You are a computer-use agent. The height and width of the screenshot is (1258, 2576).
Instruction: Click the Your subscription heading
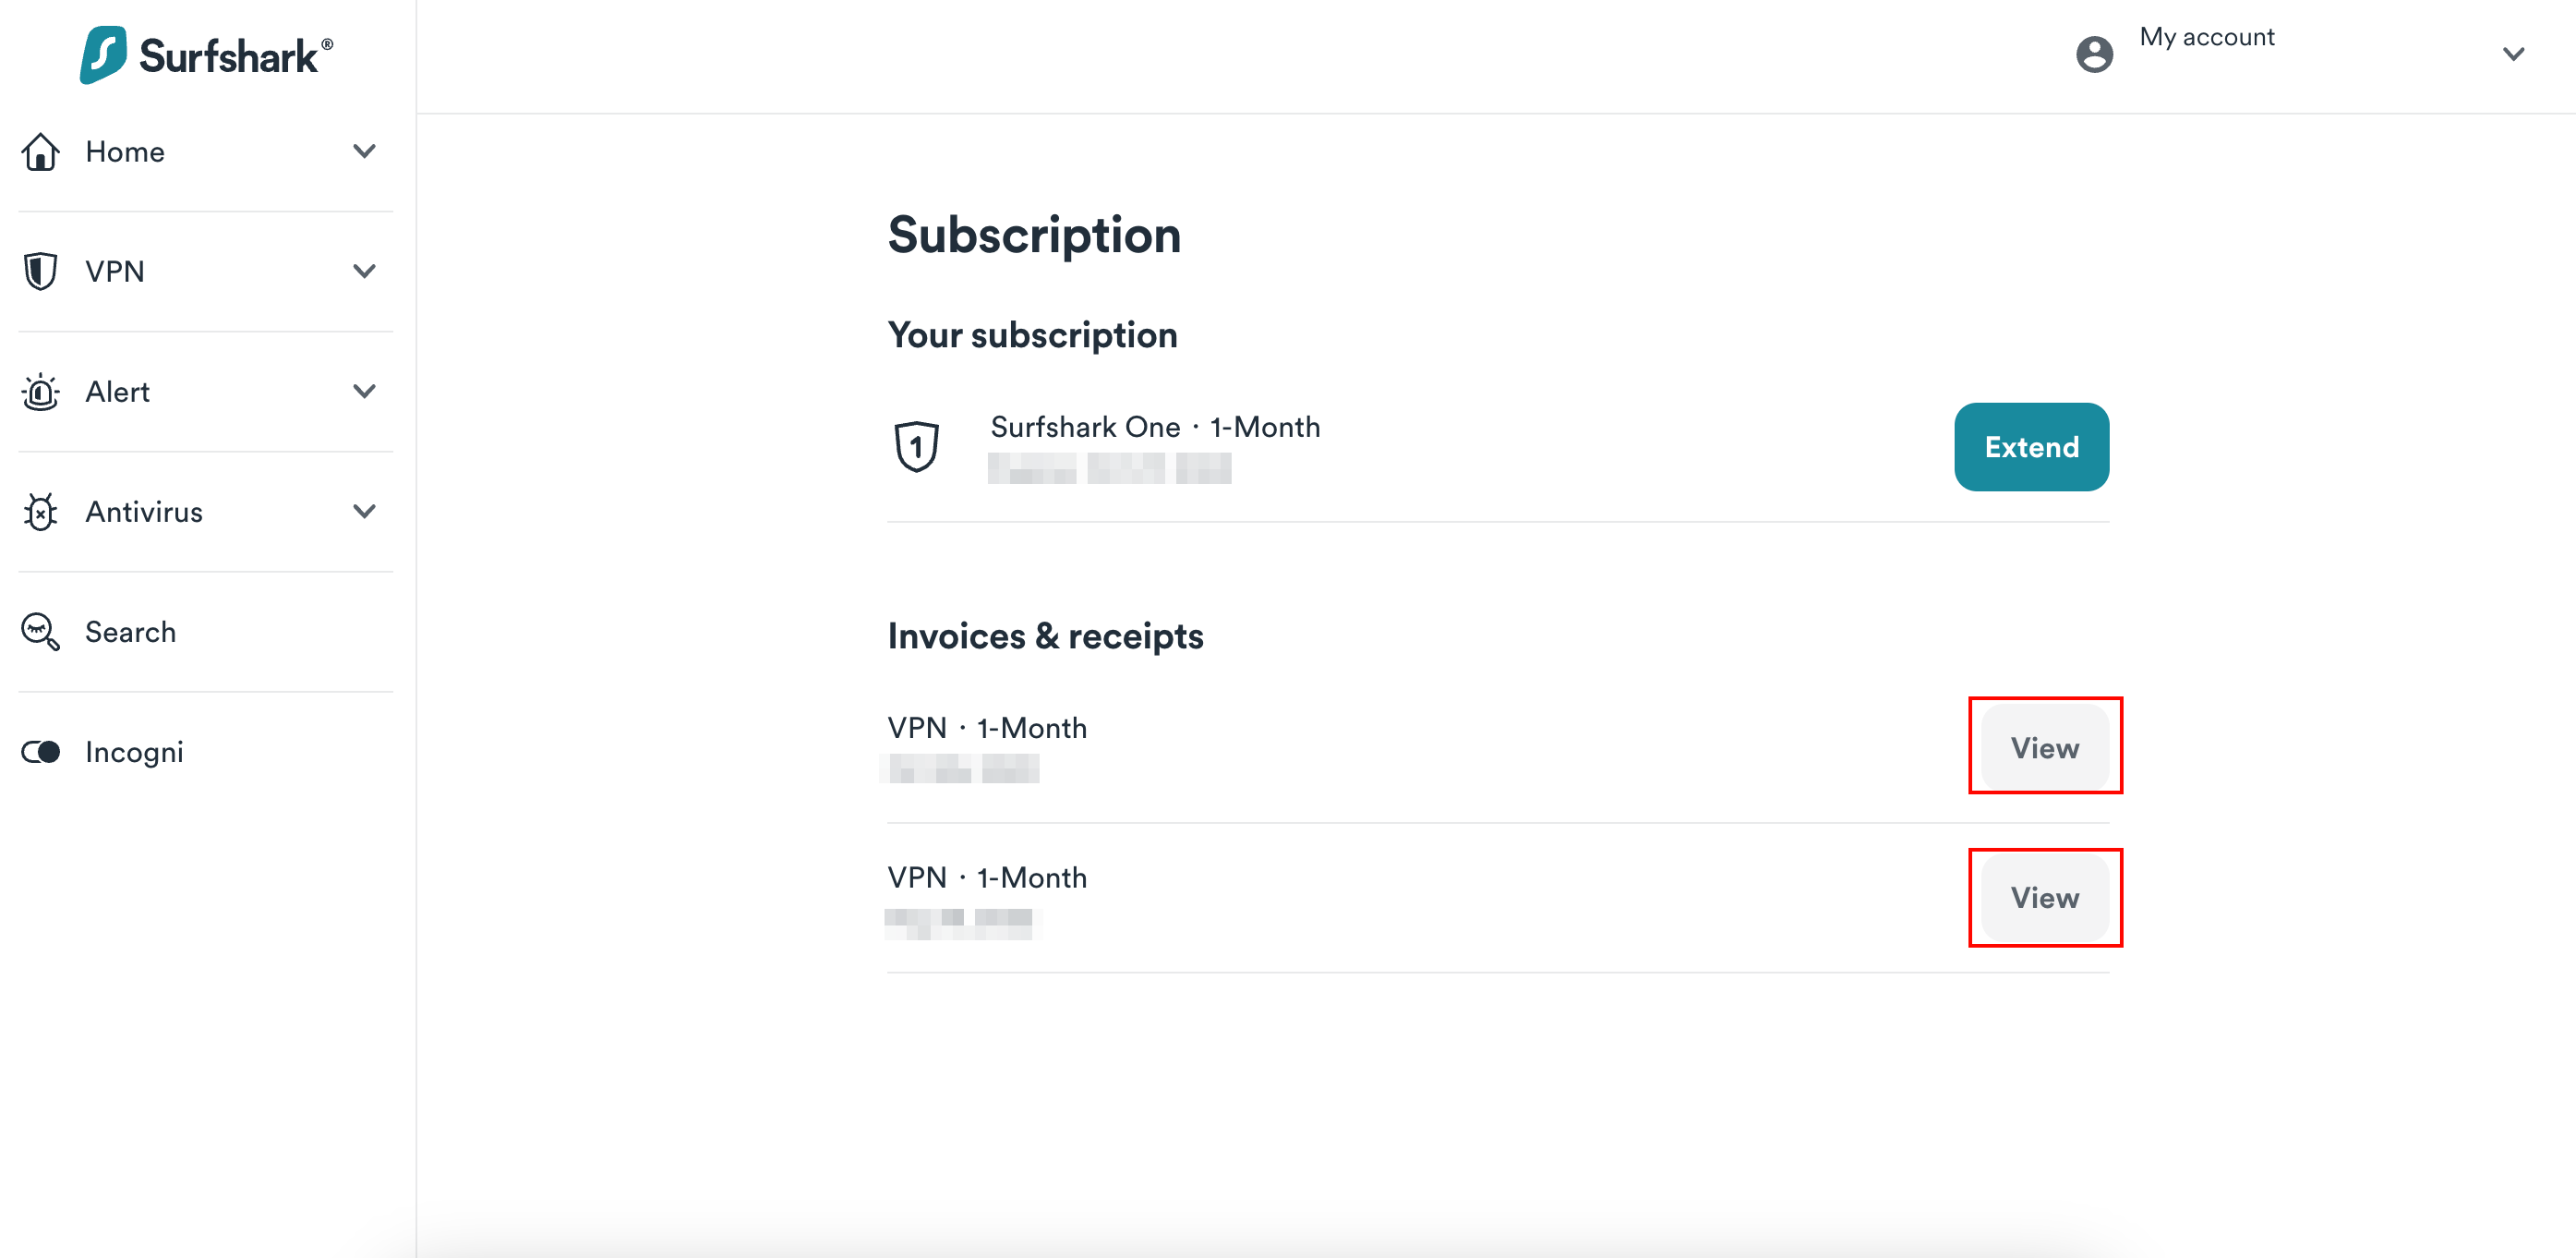pyautogui.click(x=1032, y=335)
